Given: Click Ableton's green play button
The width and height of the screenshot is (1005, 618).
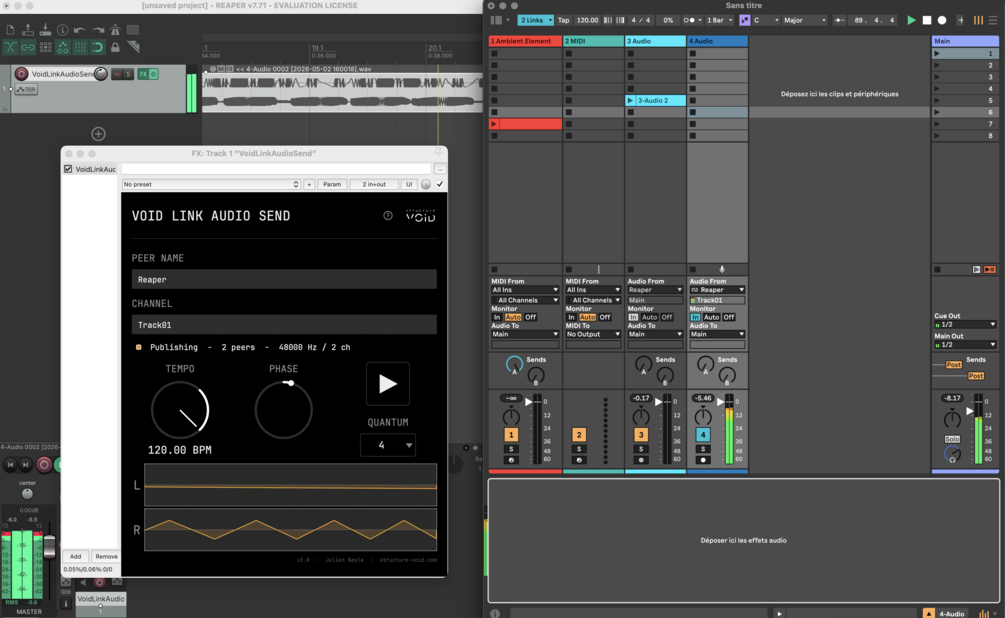Looking at the screenshot, I should 911,21.
